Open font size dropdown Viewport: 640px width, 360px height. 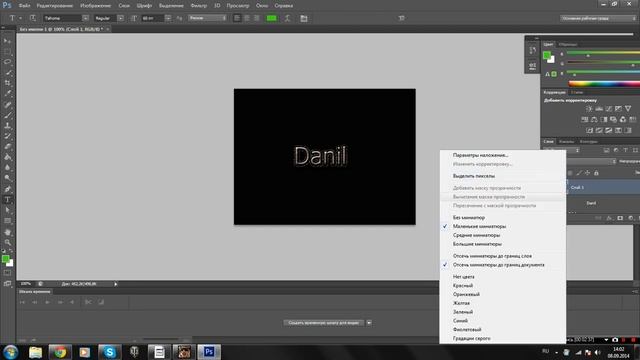[x=168, y=18]
